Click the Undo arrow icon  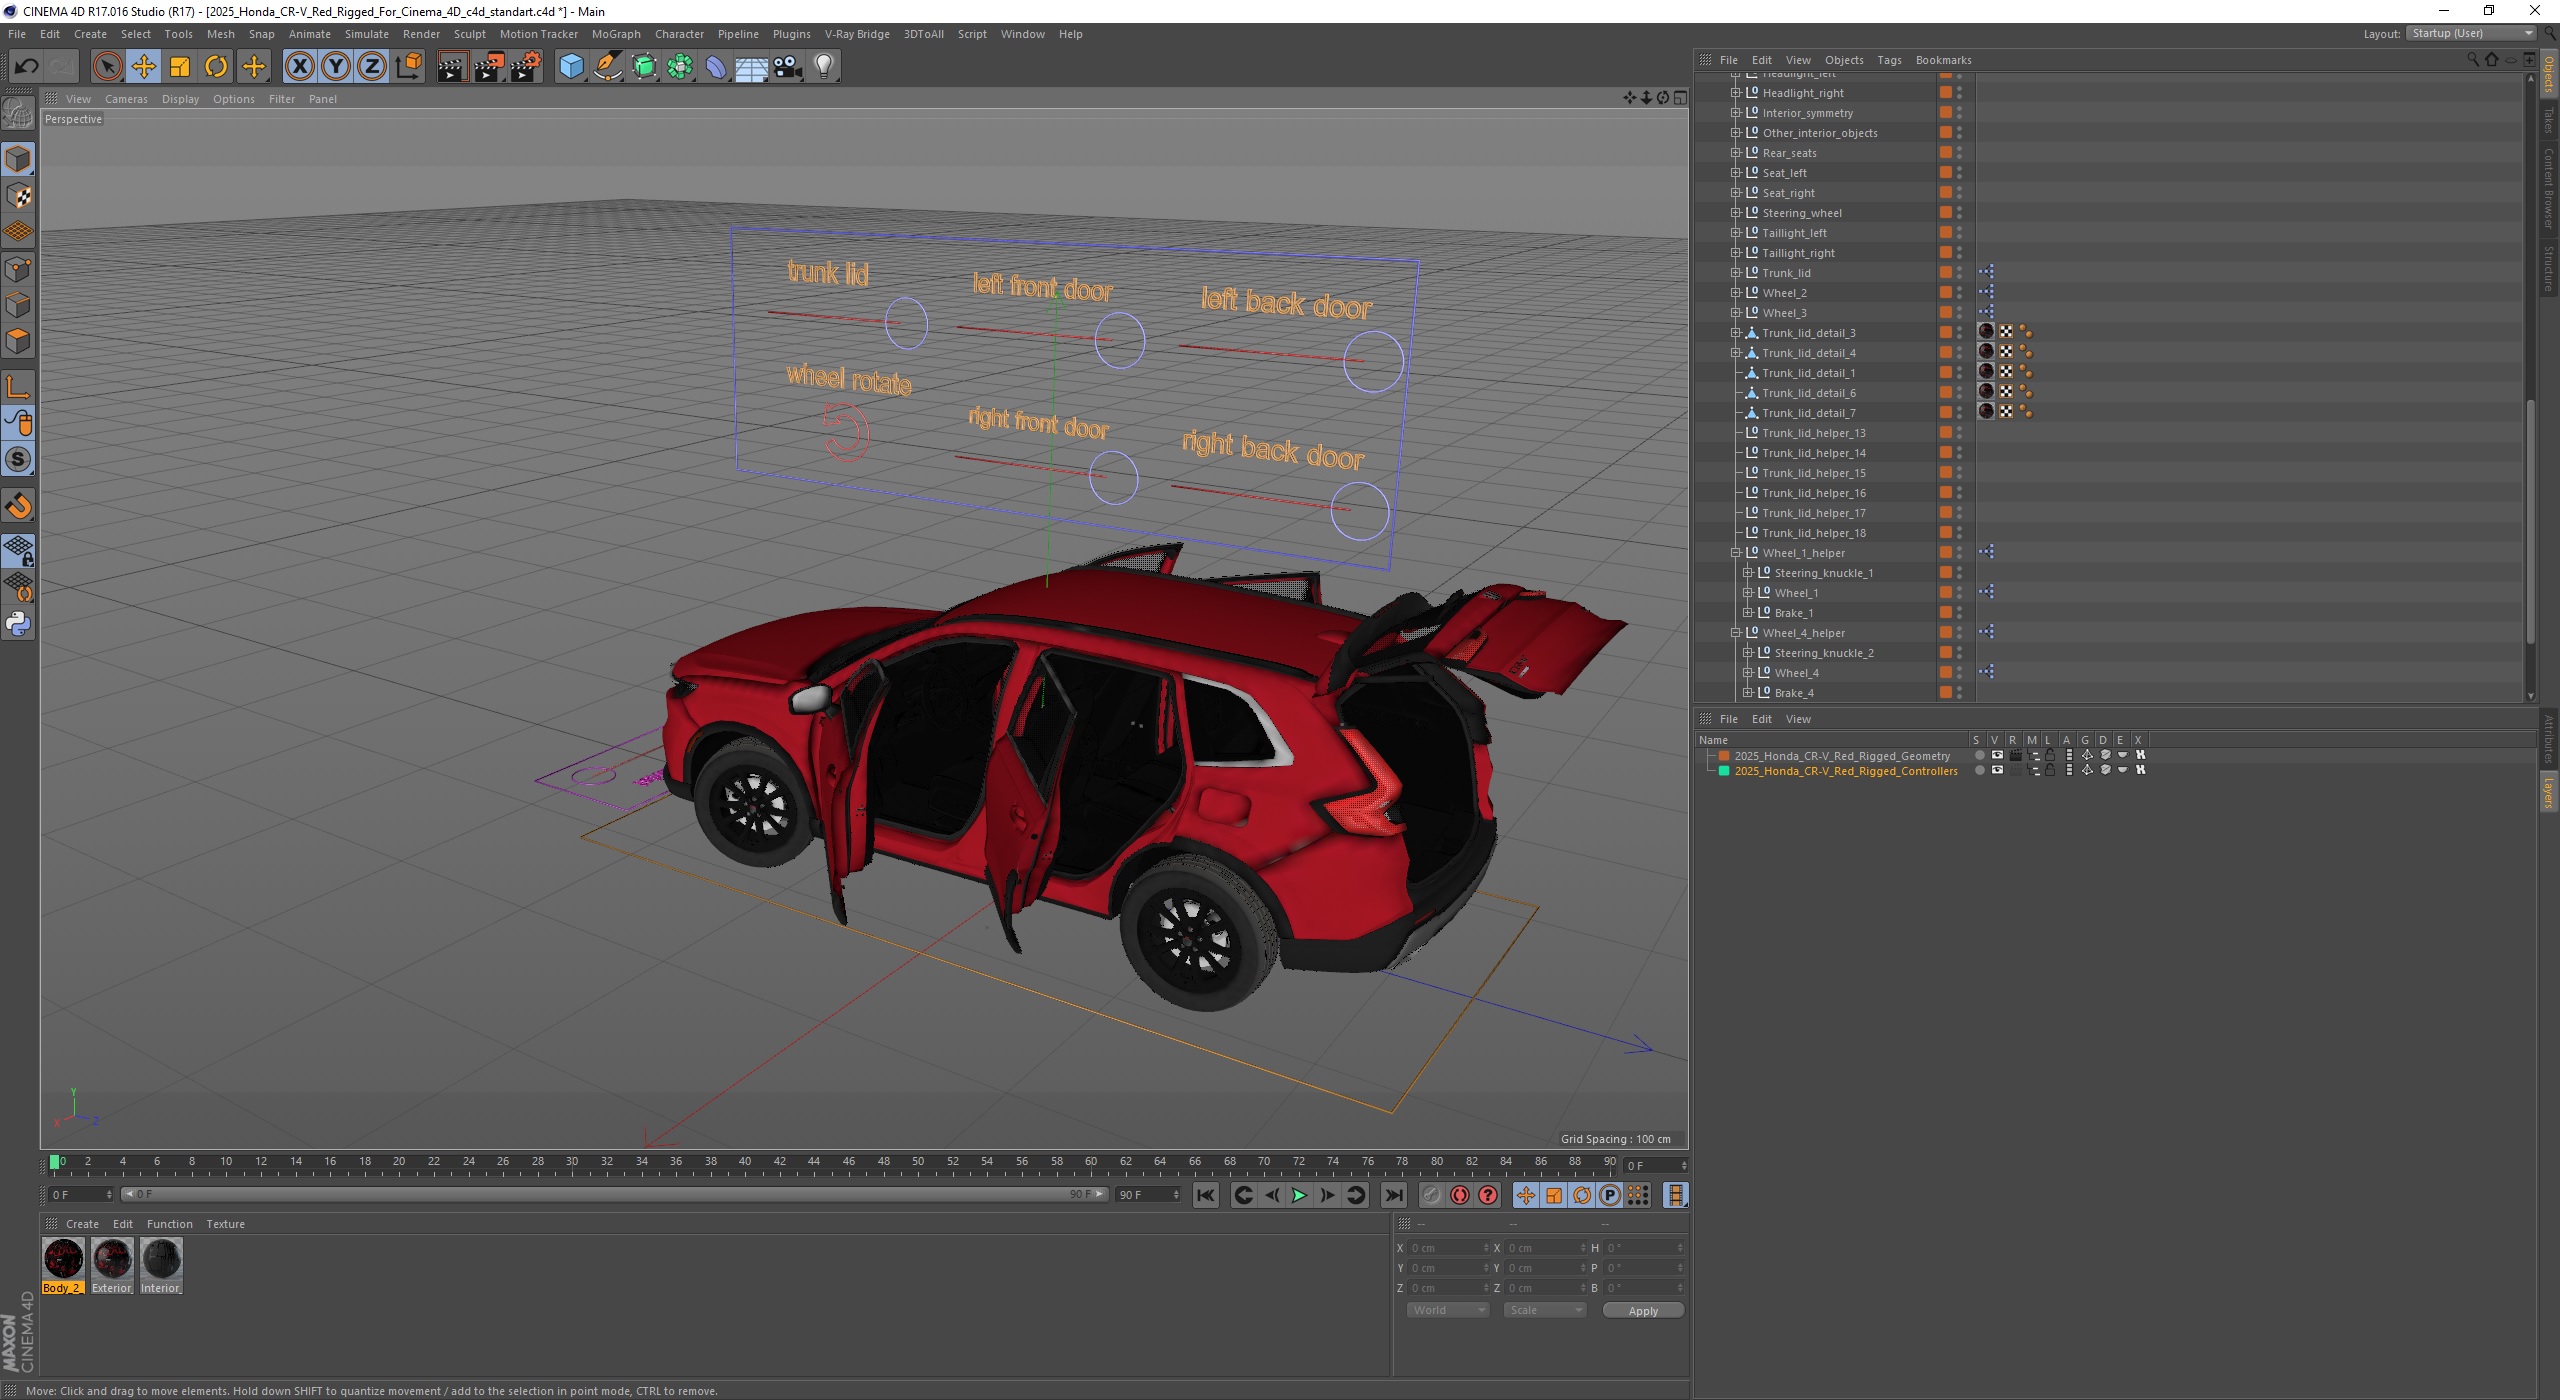26,67
